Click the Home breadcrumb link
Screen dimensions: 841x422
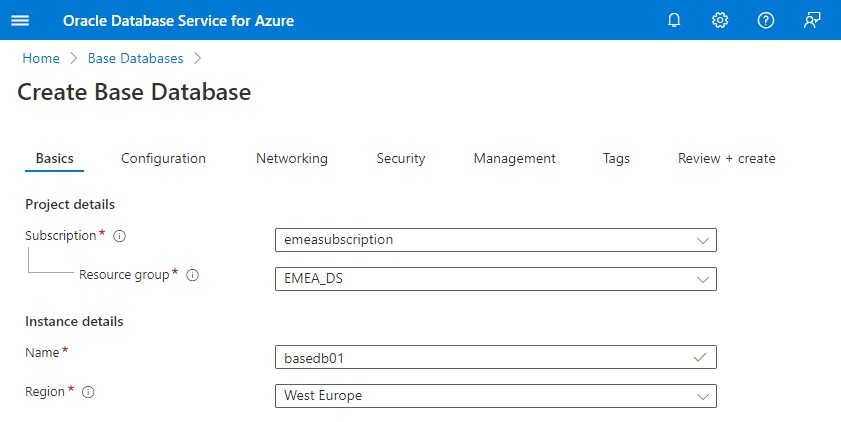click(41, 58)
